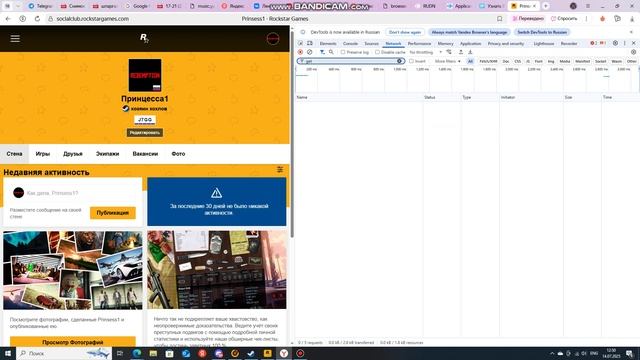This screenshot has width=640, height=360.
Task: Open a new browser tab
Action: coord(546,6)
